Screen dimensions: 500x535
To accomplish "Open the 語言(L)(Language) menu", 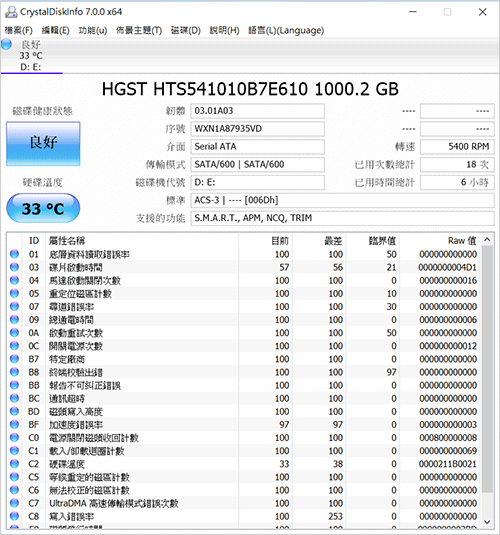I will [x=286, y=30].
